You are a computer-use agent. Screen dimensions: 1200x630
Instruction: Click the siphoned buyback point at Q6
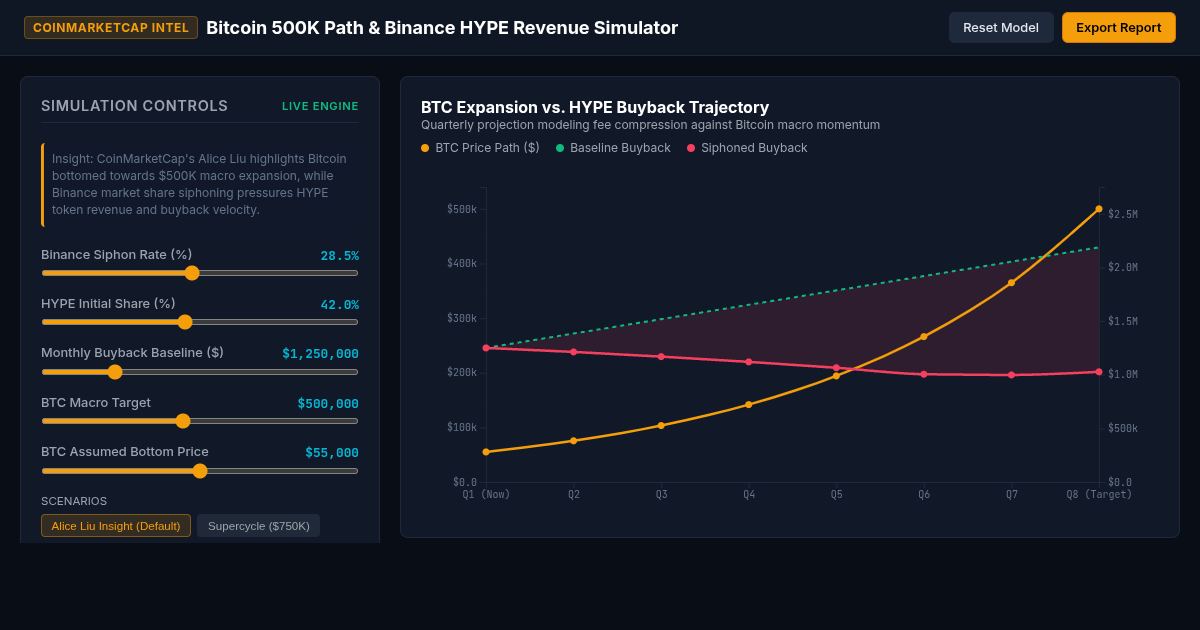tap(924, 374)
